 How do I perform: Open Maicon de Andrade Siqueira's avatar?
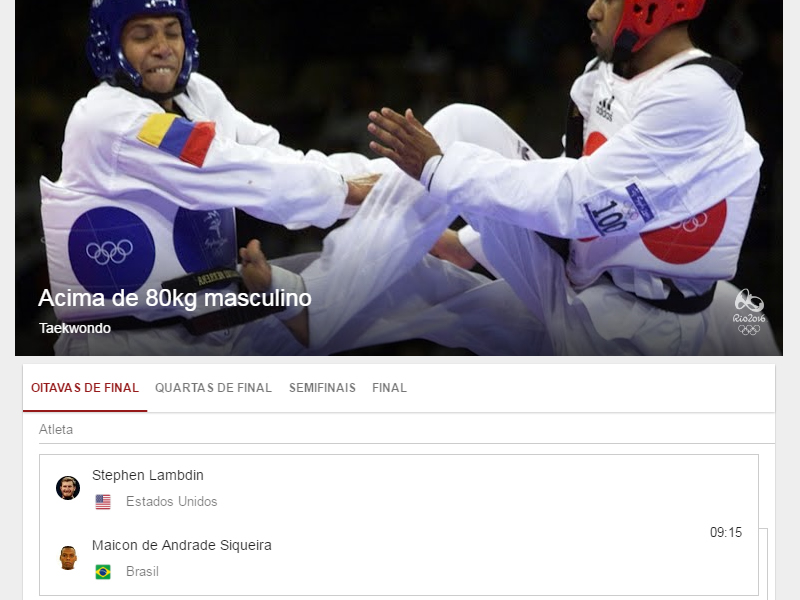pos(68,558)
